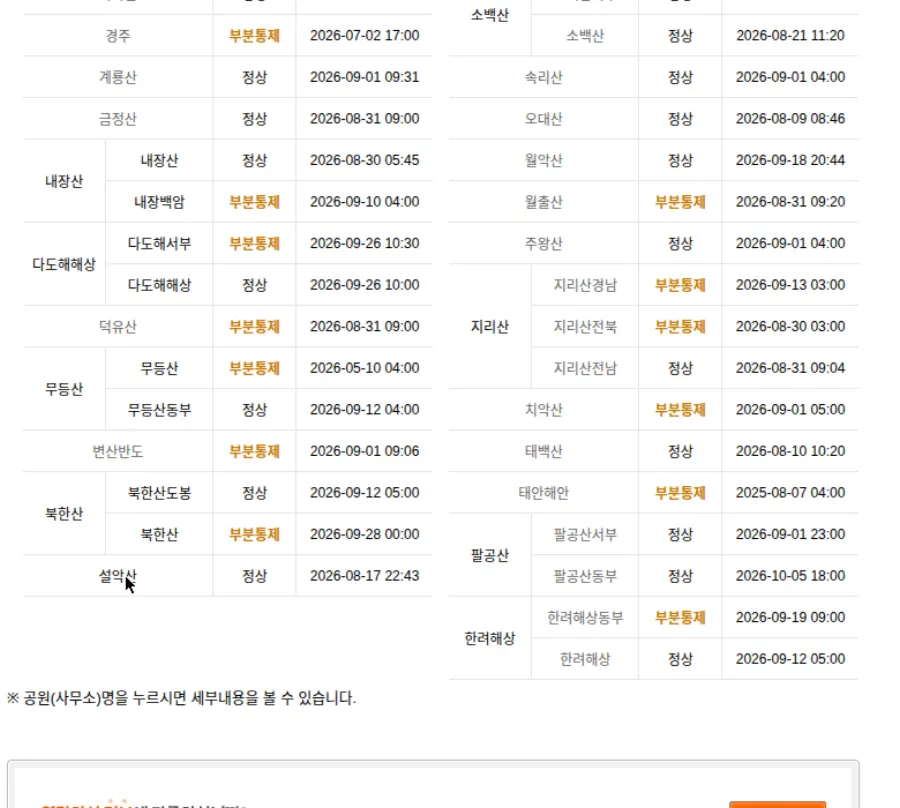Viewport: 900px width, 808px height.
Task: Click 부분통제 status in 한려해상동부 row
Action: pyautogui.click(x=680, y=617)
